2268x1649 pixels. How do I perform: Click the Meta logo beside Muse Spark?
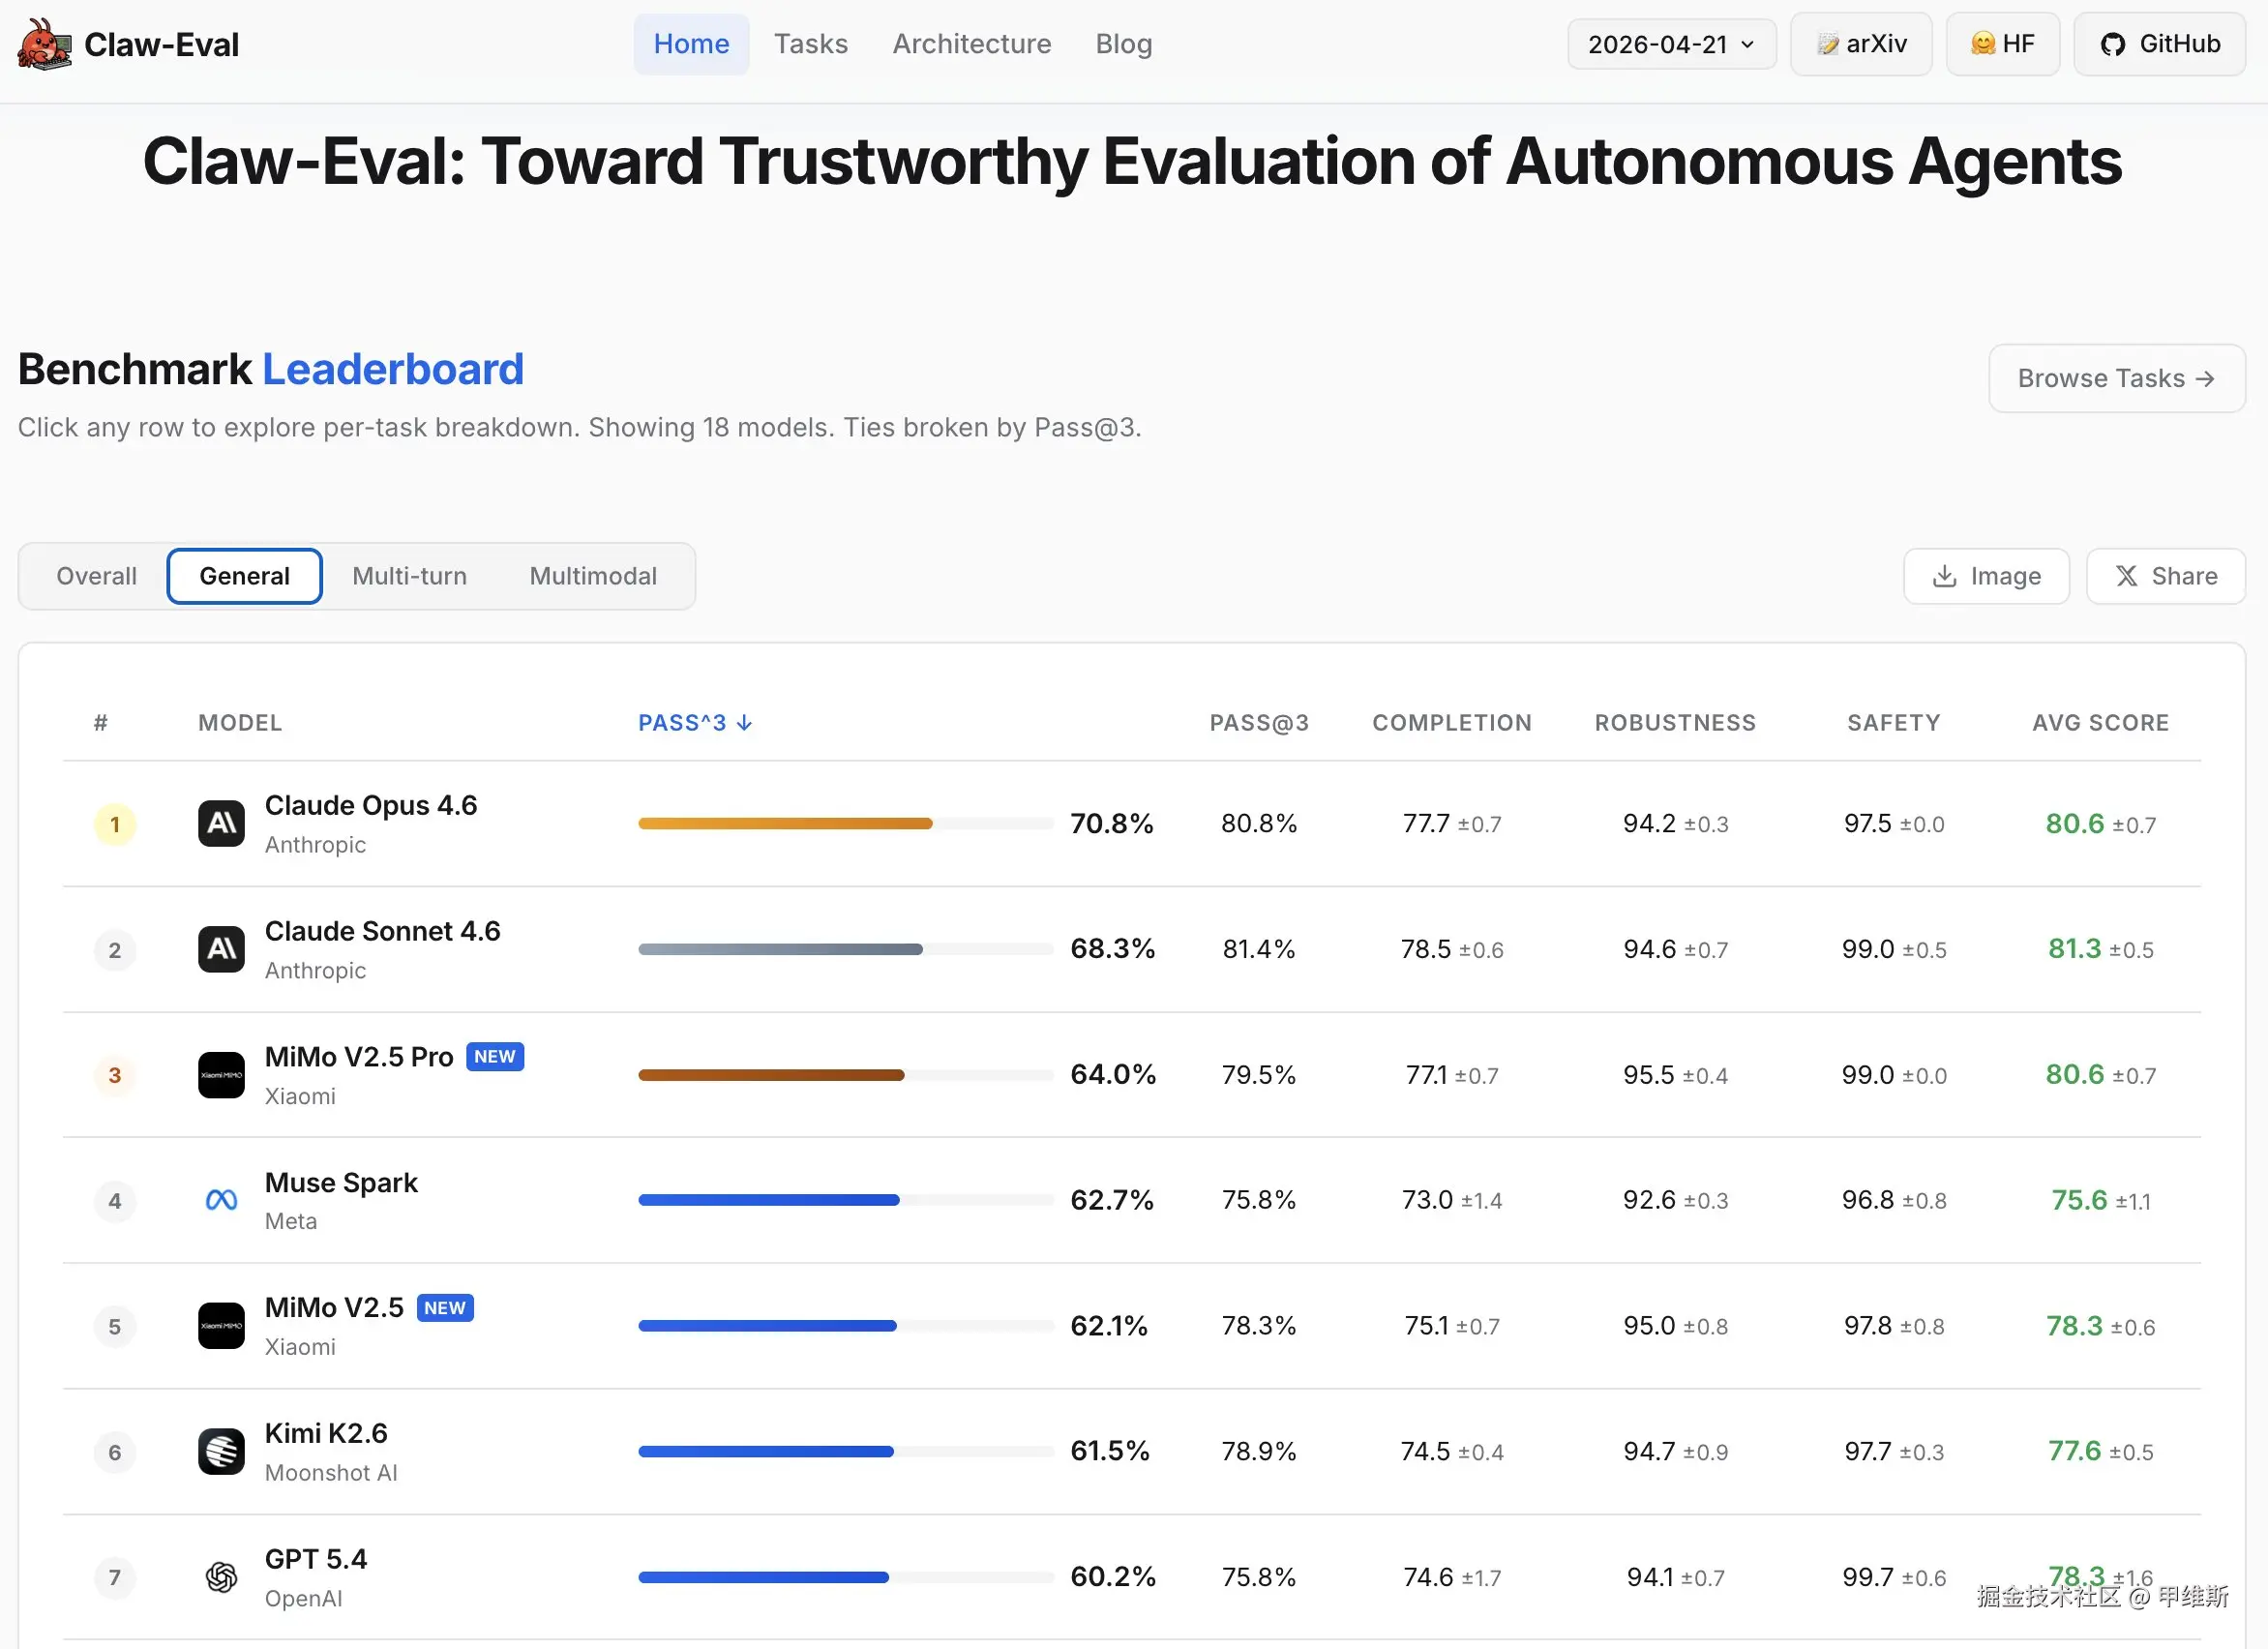point(221,1200)
